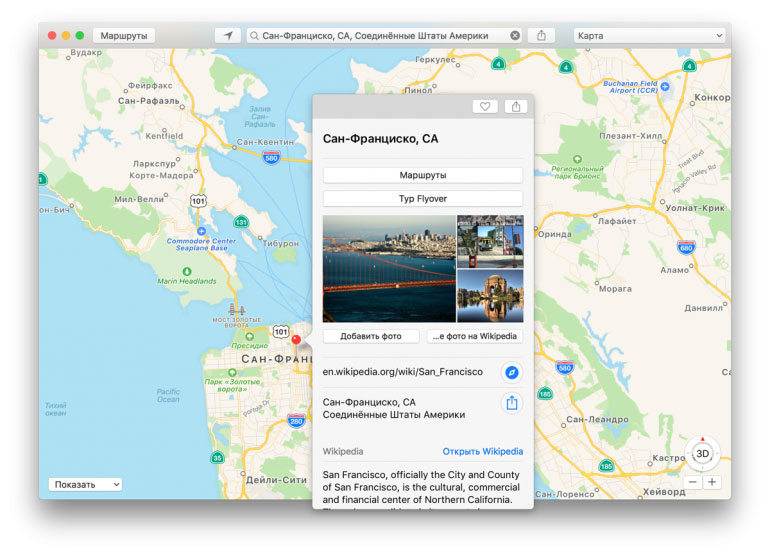Click the Marin Headlands park icon
This screenshot has width=770, height=555.
187,271
